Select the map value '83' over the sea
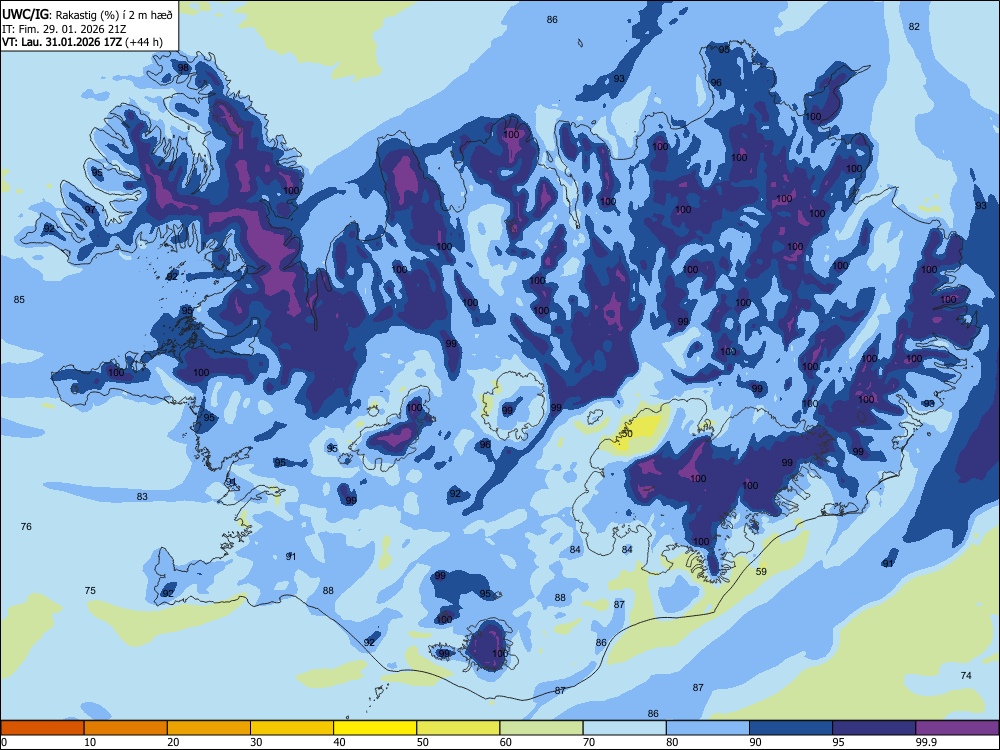Screen dimensions: 1000x750 [x=142, y=496]
